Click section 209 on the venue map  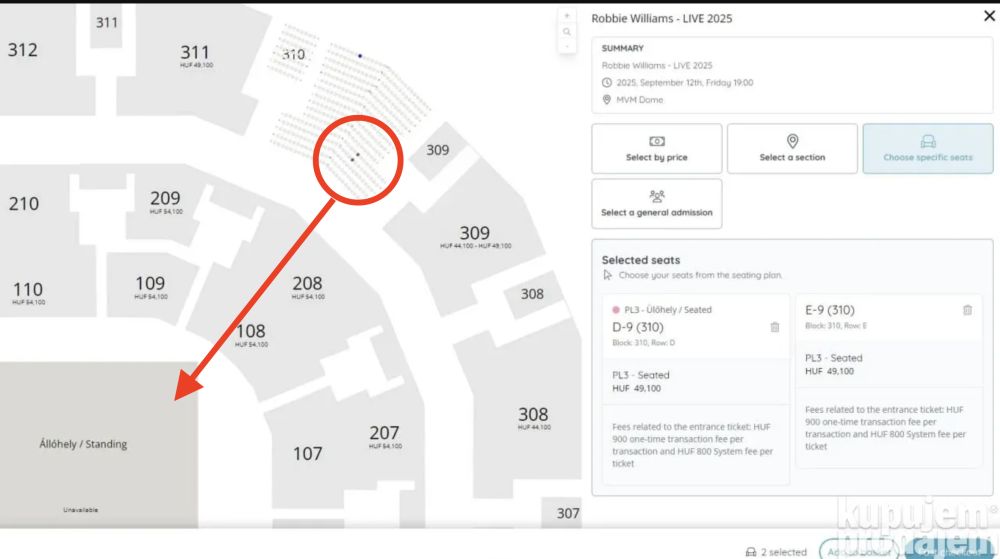[x=165, y=201]
